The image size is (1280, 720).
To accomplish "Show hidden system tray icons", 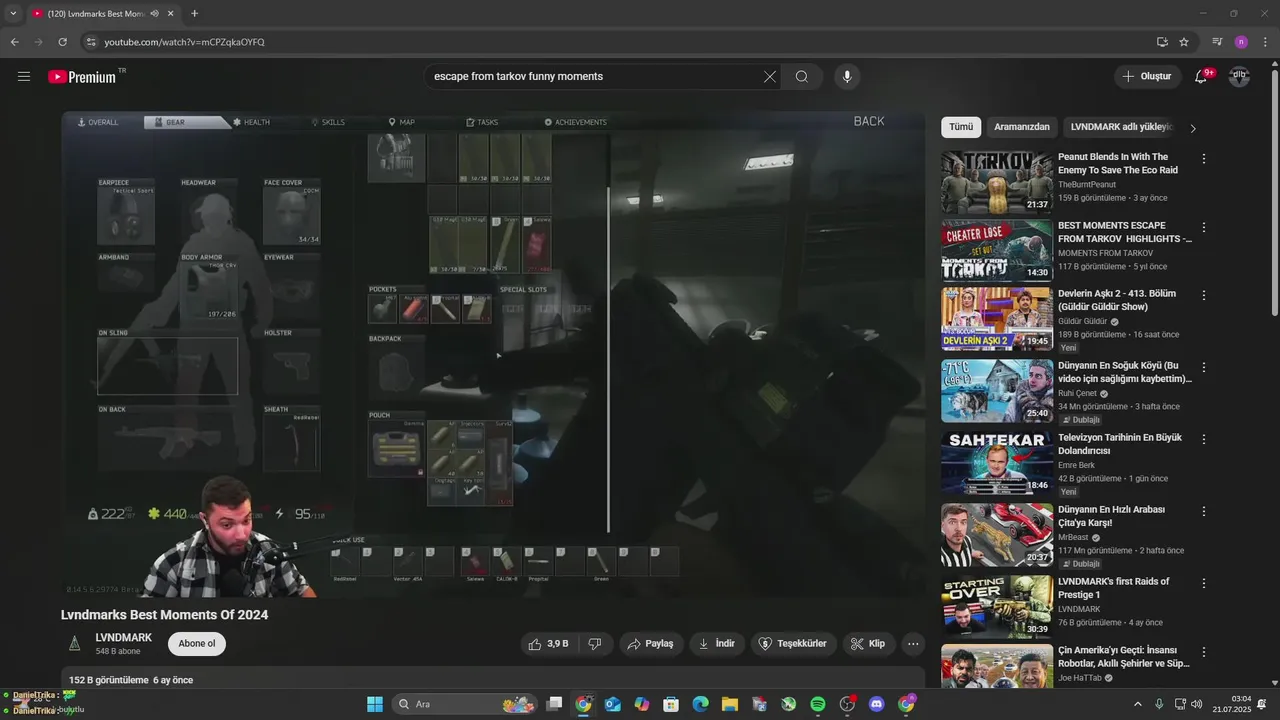I will pyautogui.click(x=1138, y=704).
